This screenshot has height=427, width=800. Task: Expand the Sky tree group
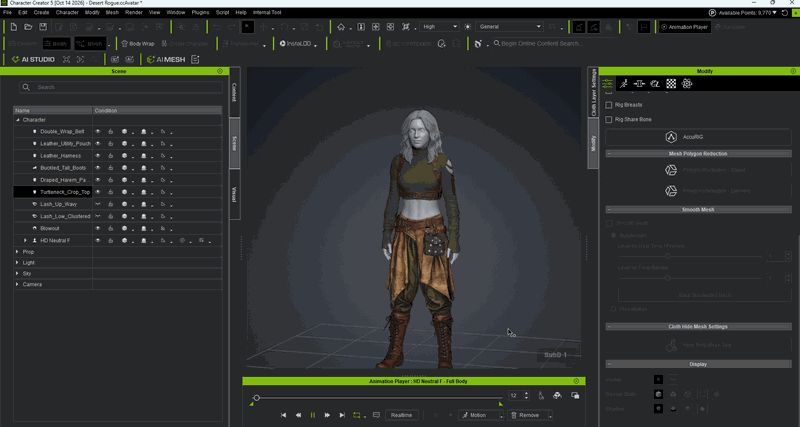17,273
